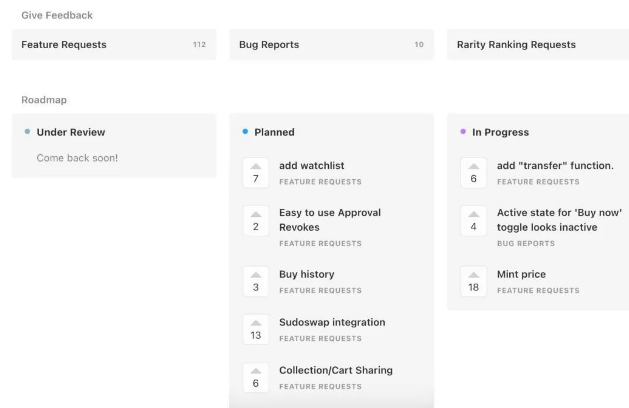Open the 'Buy history' post title
Image resolution: width=629 pixels, height=408 pixels.
pos(306,274)
